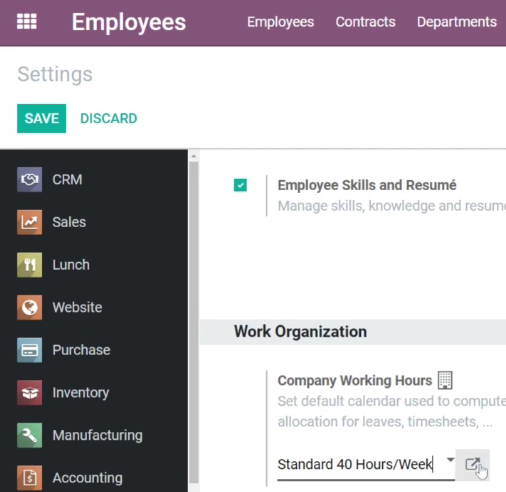Click company building icon beside Working Hours

[445, 380]
